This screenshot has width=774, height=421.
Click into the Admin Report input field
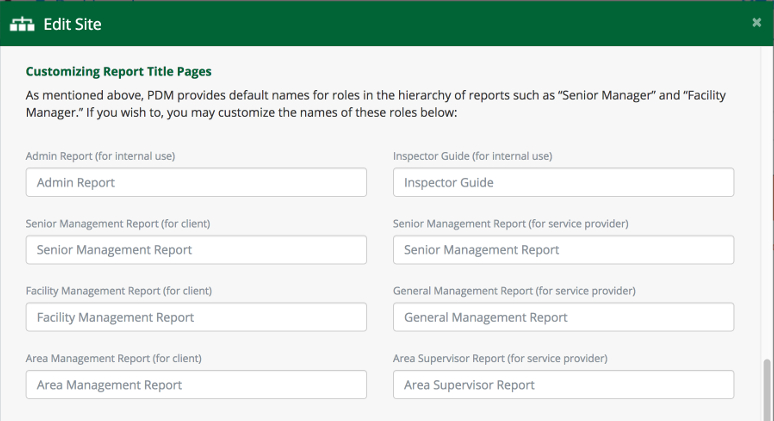point(196,182)
